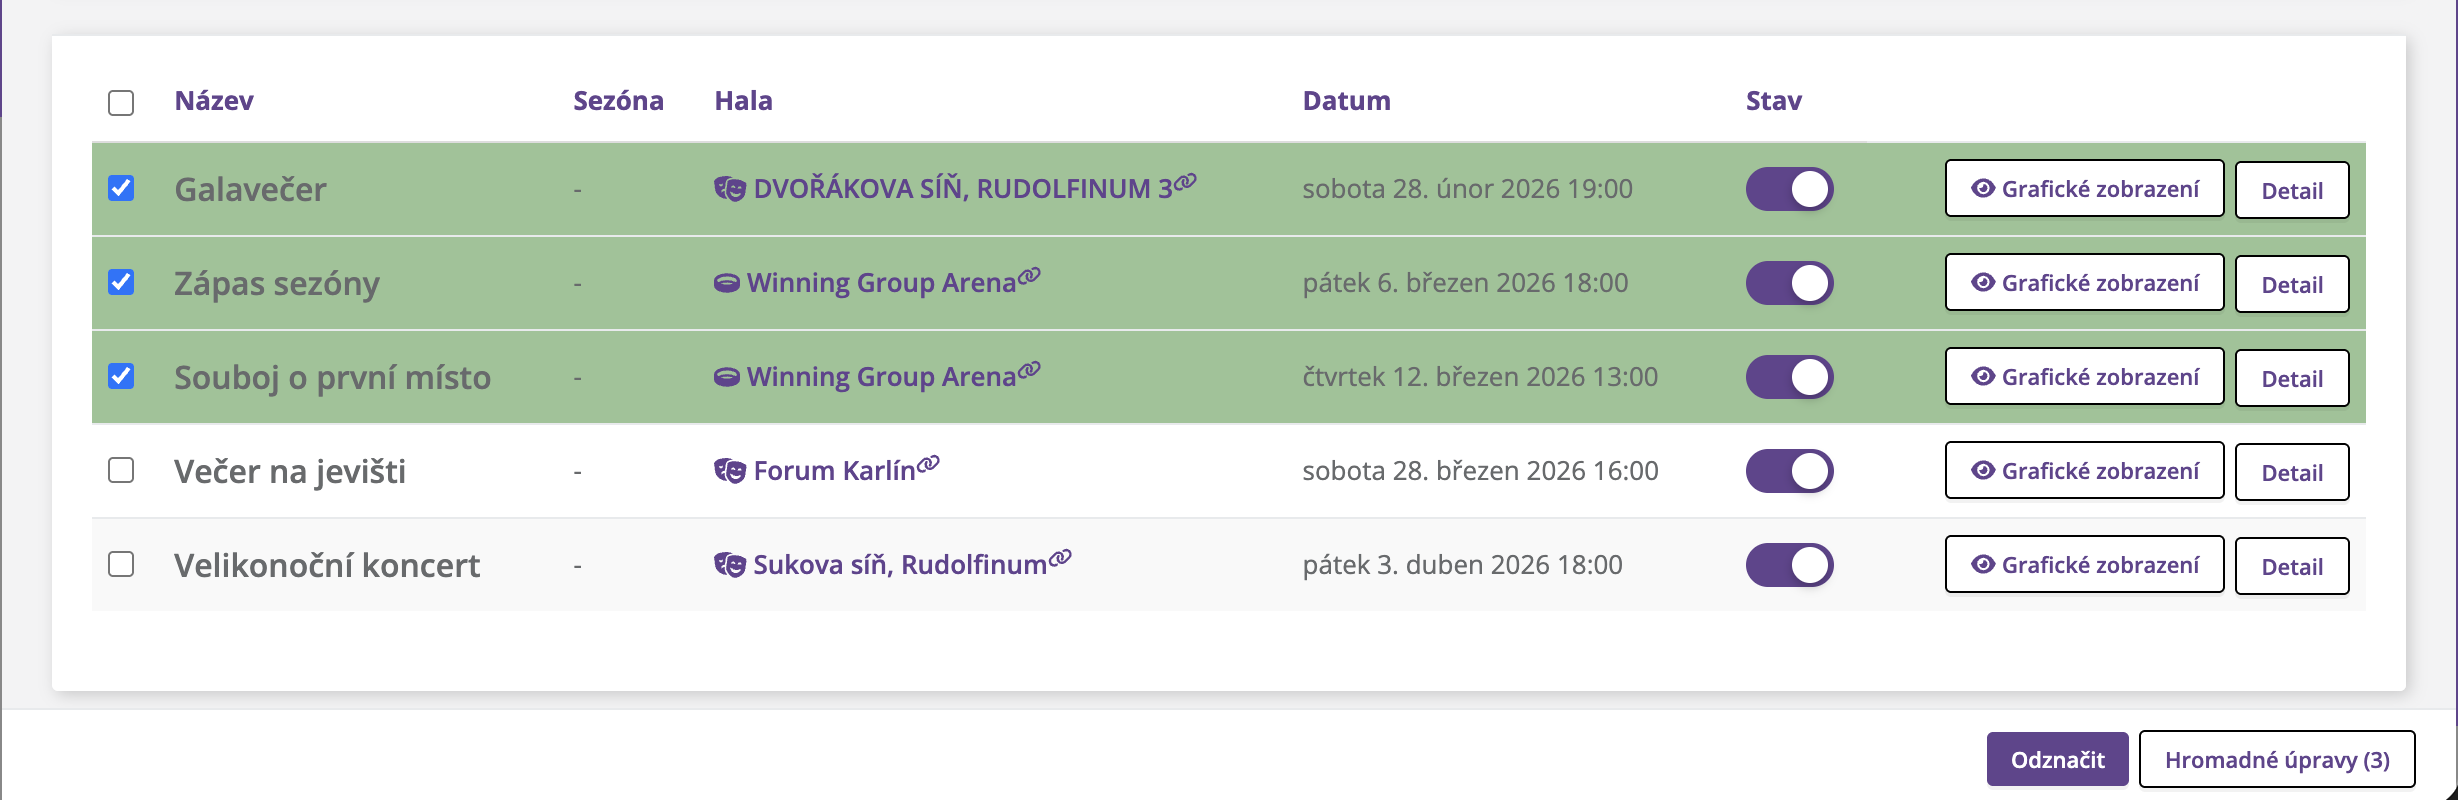Click theater mask icon beside Sukova síň

(x=729, y=565)
